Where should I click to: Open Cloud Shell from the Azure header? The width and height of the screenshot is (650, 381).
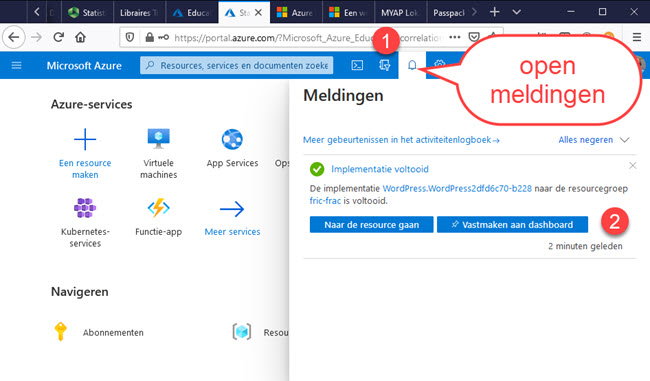tap(357, 65)
